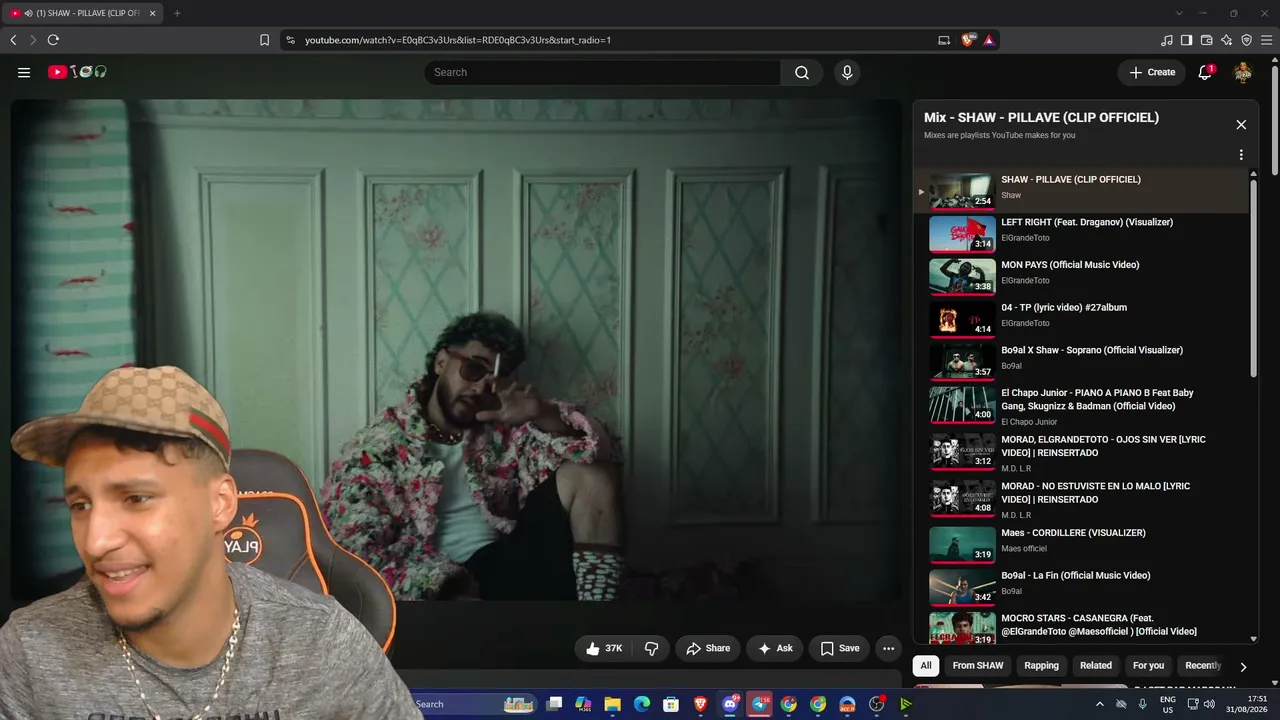The height and width of the screenshot is (720, 1280).
Task: Open the account avatar menu
Action: click(1243, 72)
